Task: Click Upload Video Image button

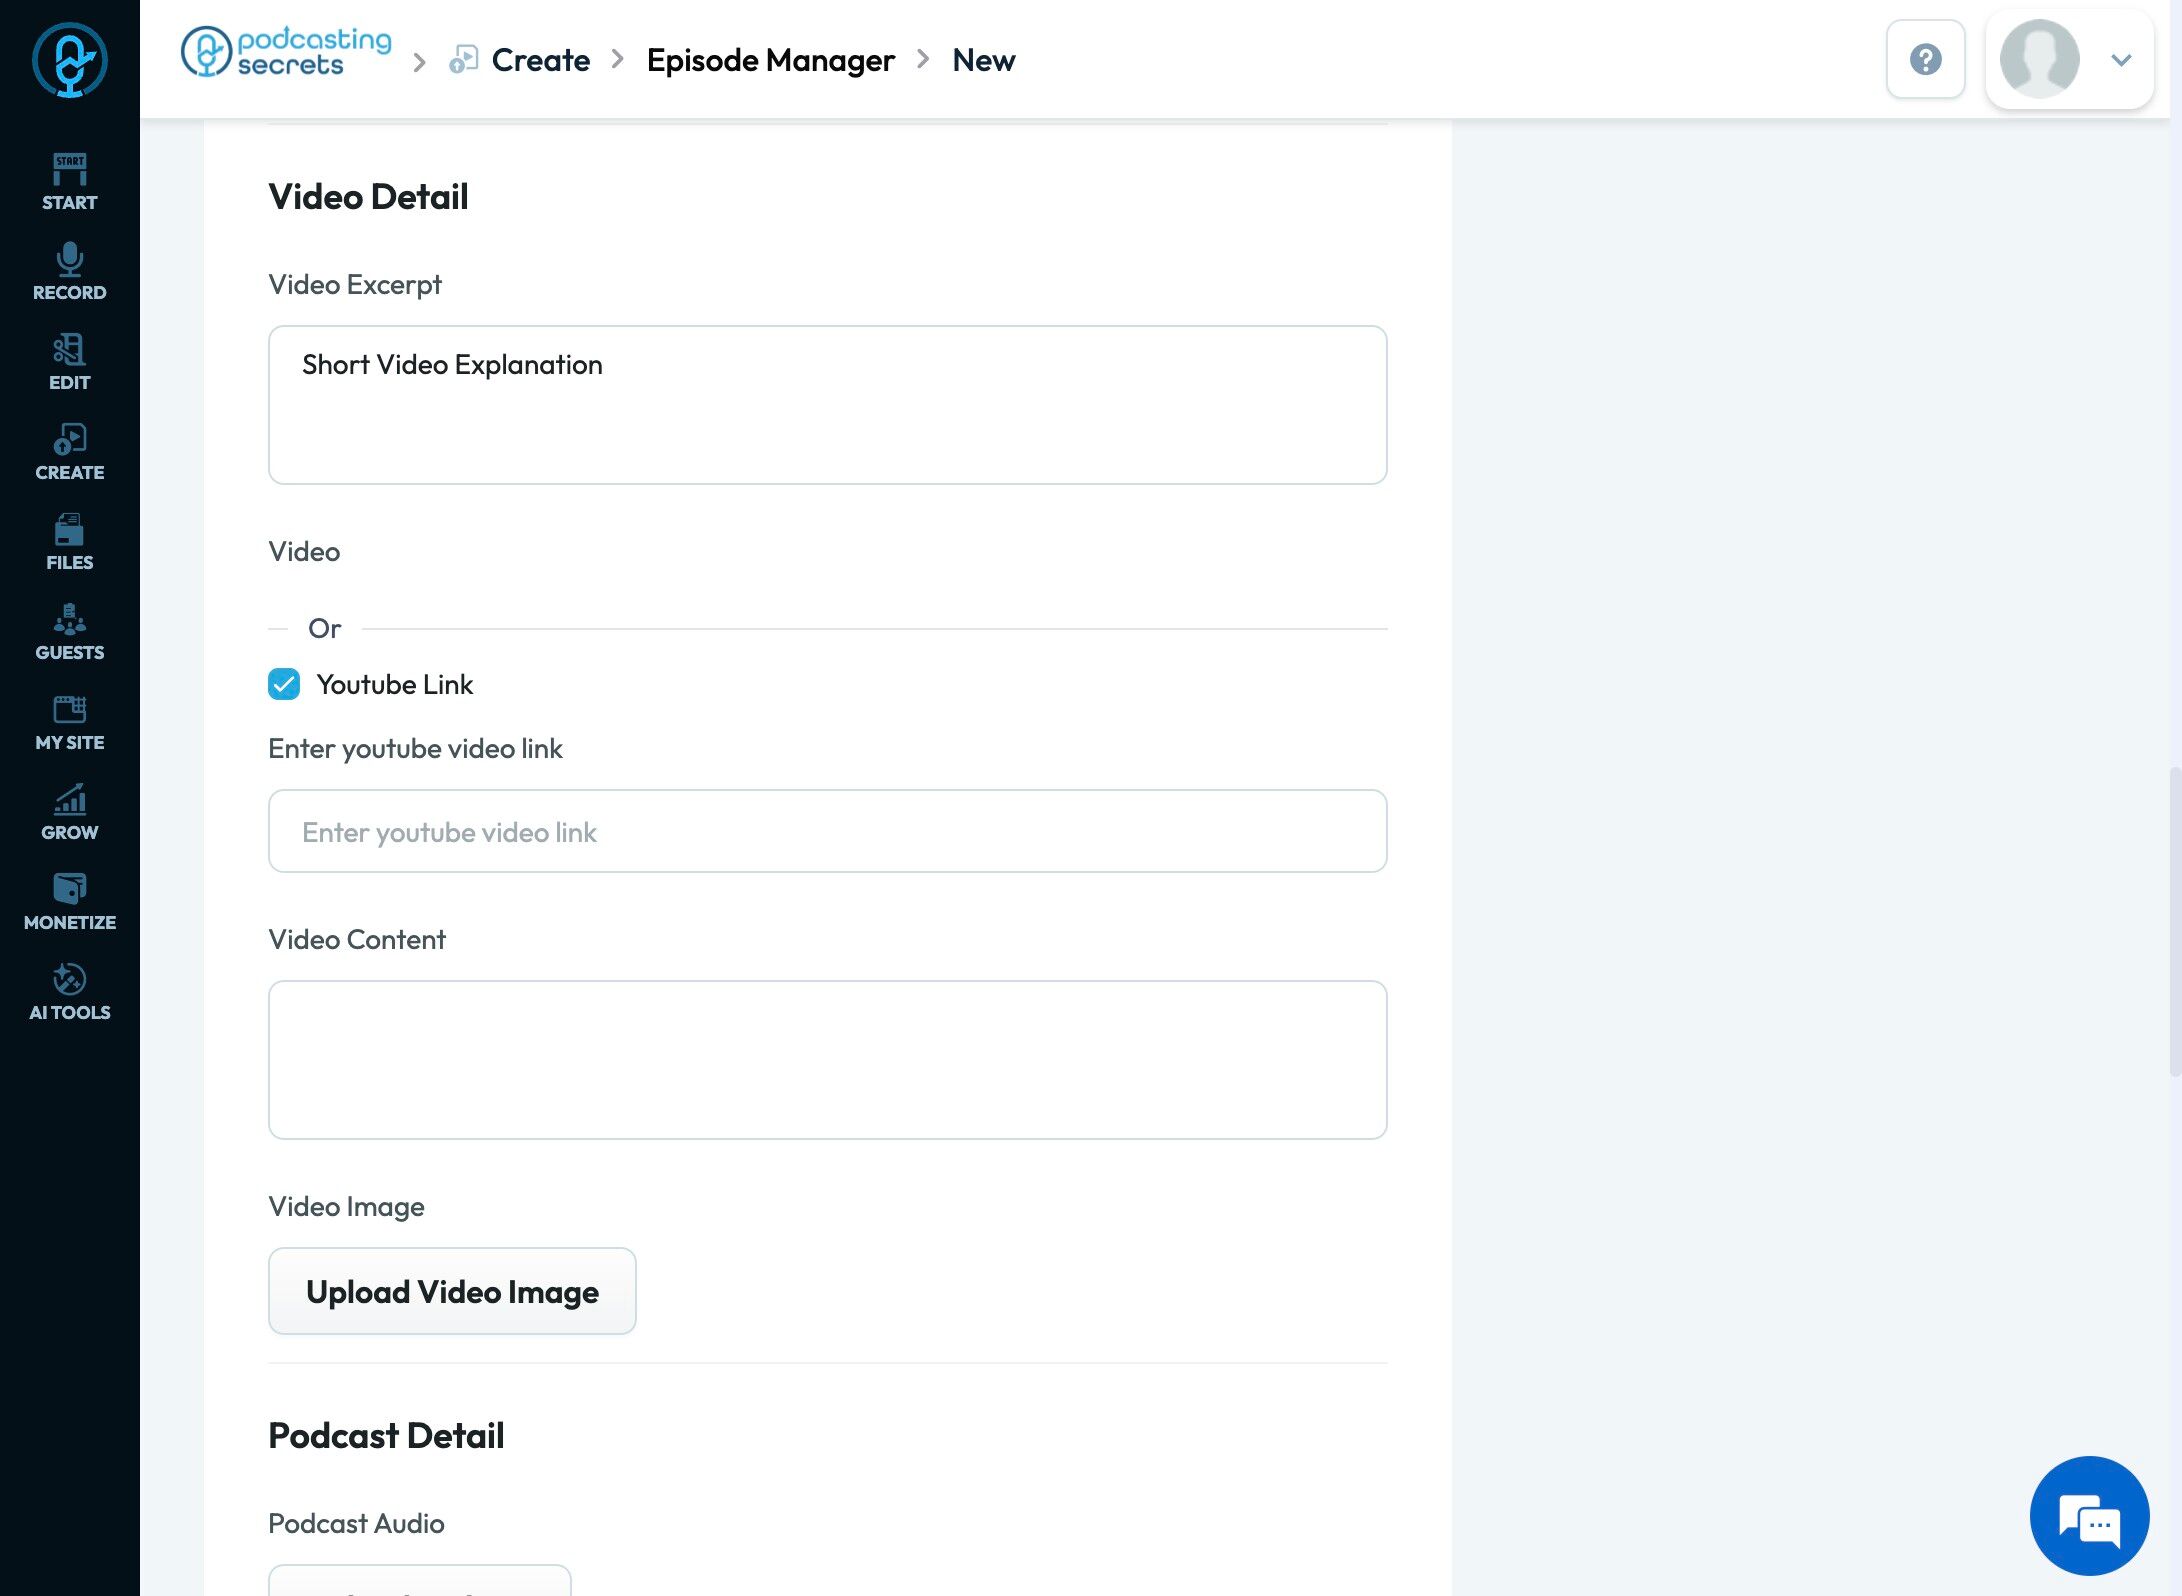Action: click(452, 1291)
